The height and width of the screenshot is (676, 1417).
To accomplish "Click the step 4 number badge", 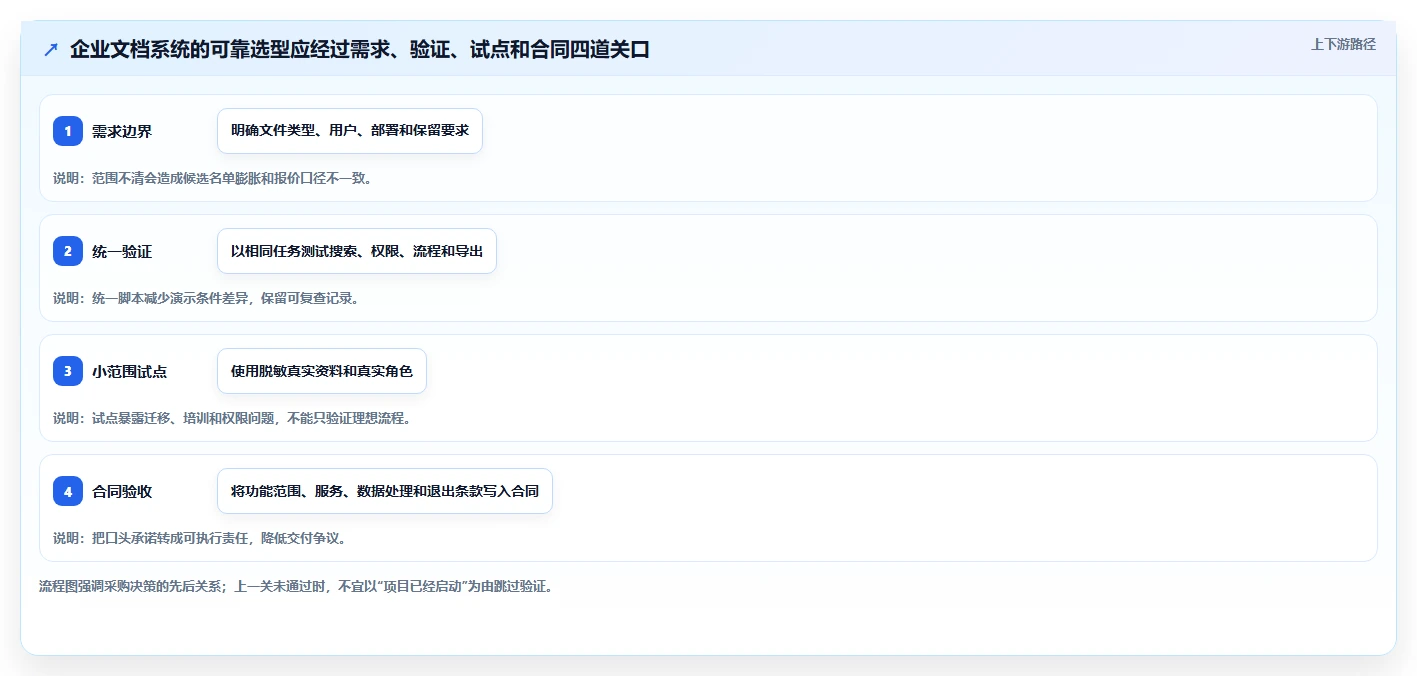I will (x=68, y=491).
